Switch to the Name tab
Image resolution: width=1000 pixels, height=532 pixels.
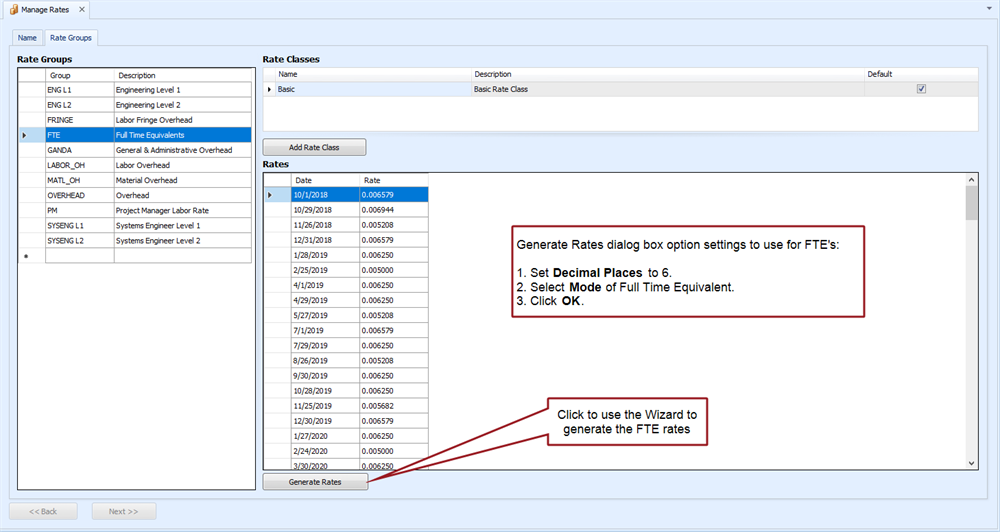pyautogui.click(x=27, y=38)
